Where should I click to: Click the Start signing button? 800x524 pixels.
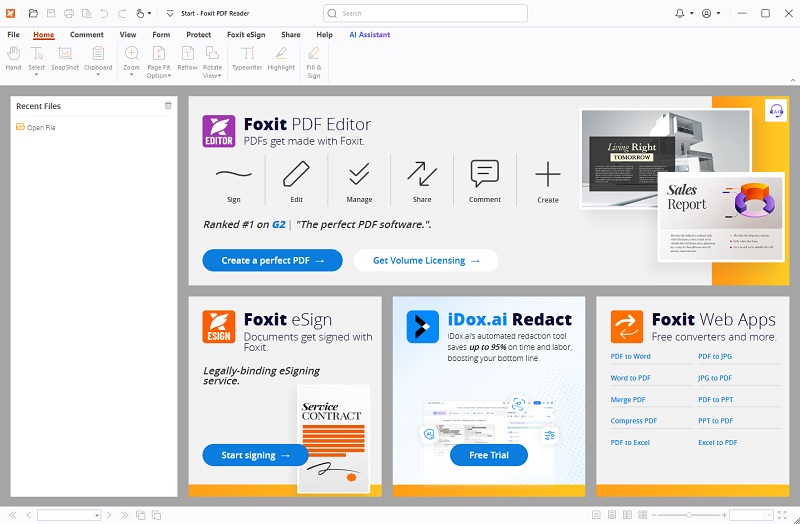pos(256,455)
